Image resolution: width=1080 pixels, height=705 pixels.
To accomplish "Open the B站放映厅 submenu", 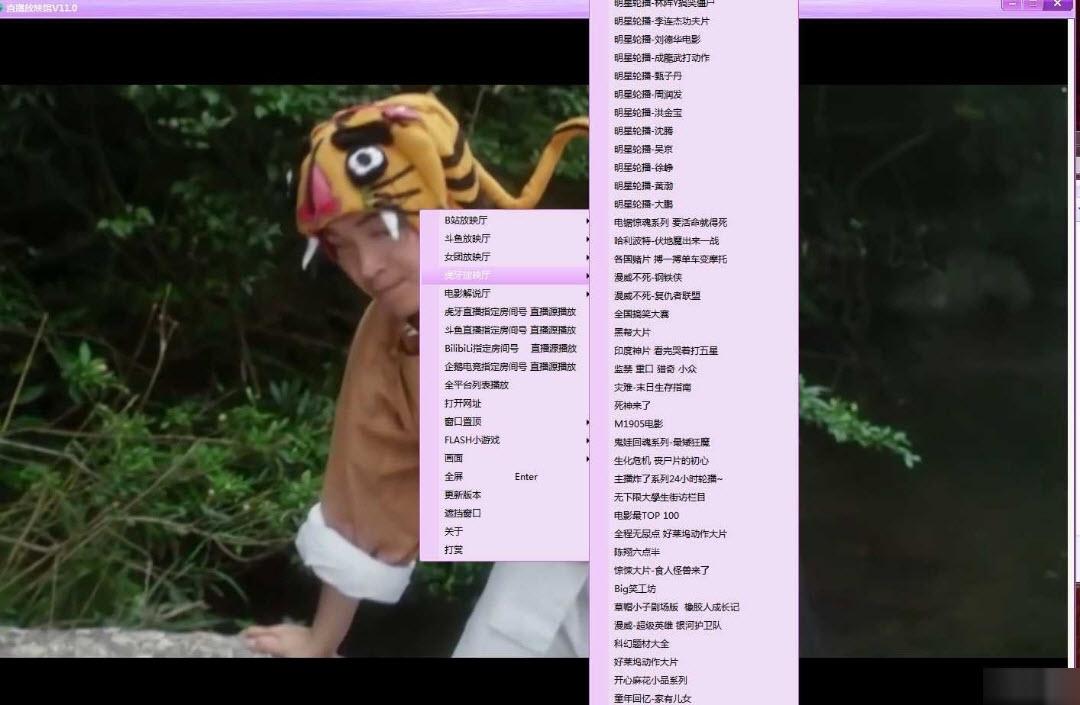I will pyautogui.click(x=505, y=220).
